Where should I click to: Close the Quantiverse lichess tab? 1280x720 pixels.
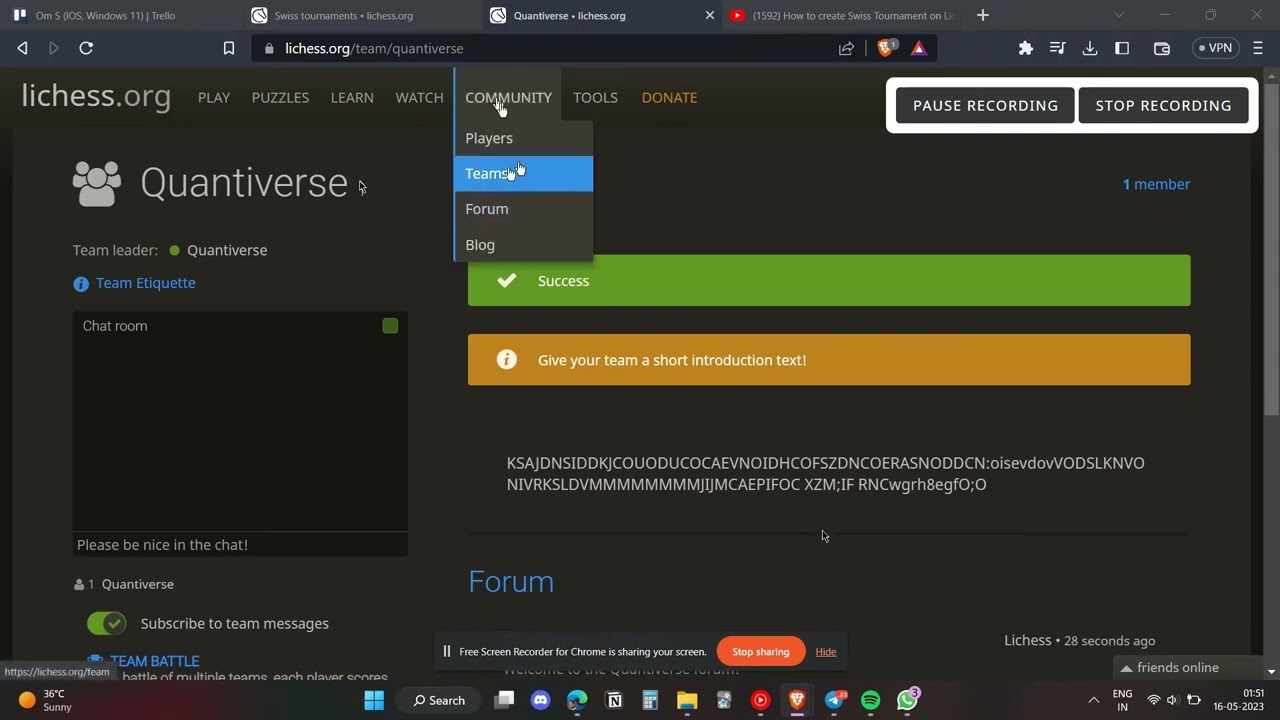coord(710,15)
